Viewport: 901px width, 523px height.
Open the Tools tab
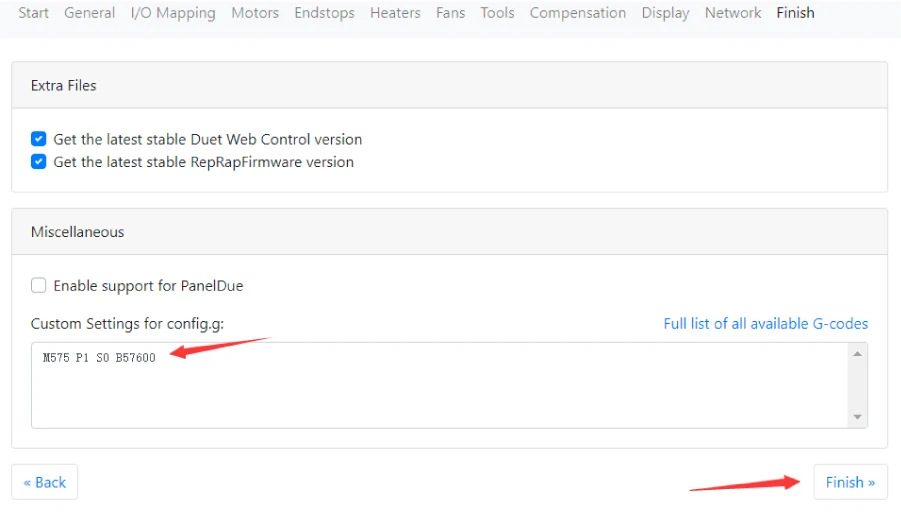coord(497,13)
